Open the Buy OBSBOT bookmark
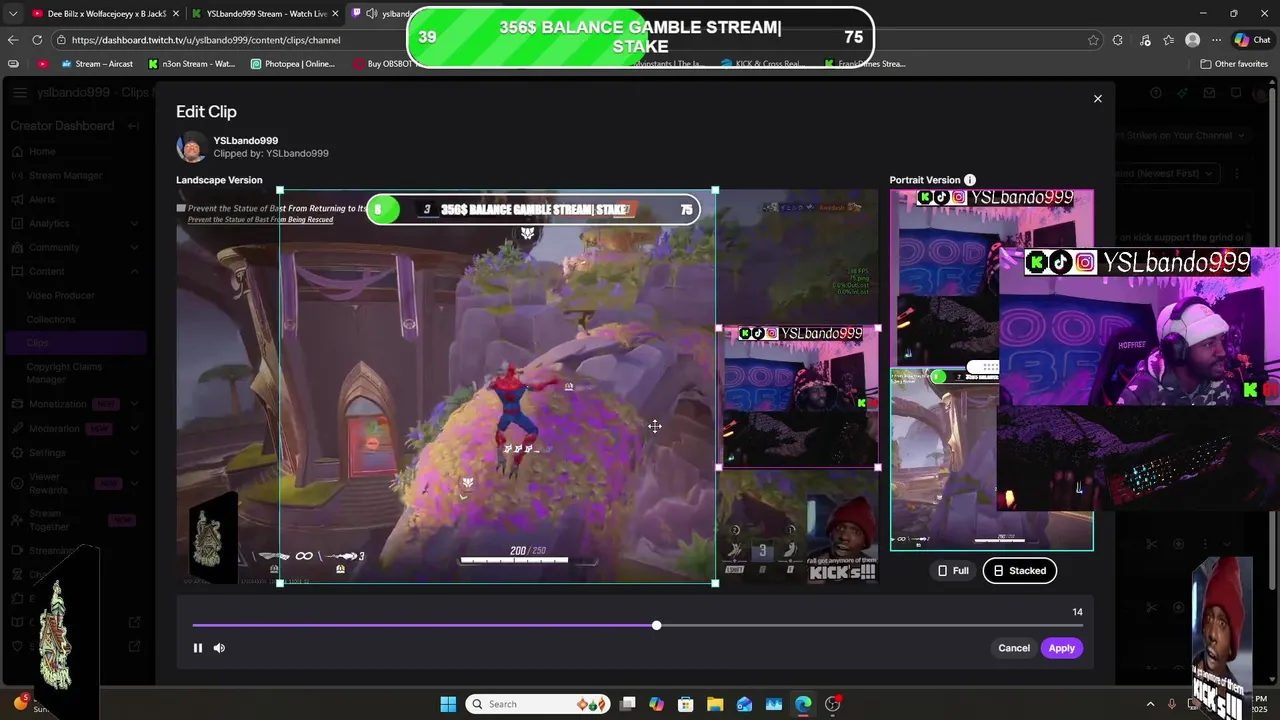 383,64
